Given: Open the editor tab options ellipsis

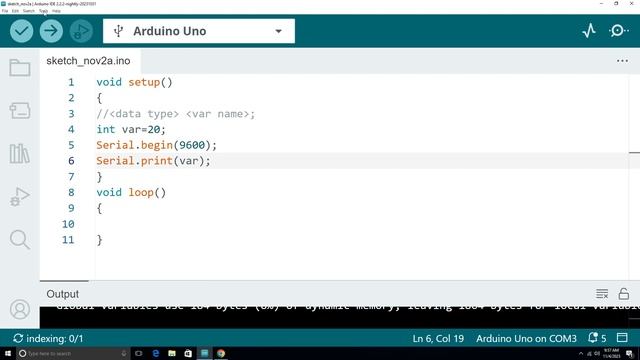Looking at the screenshot, I should tap(622, 61).
